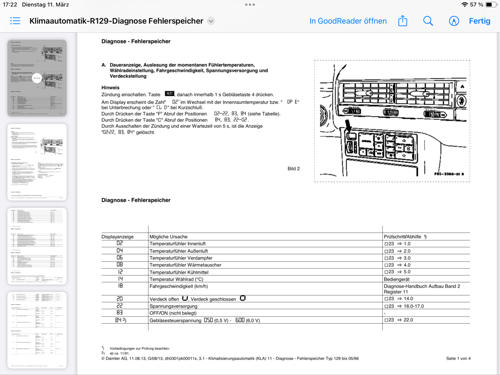Tap the multitasking three dots at the top
500x375 pixels.
point(250,5)
